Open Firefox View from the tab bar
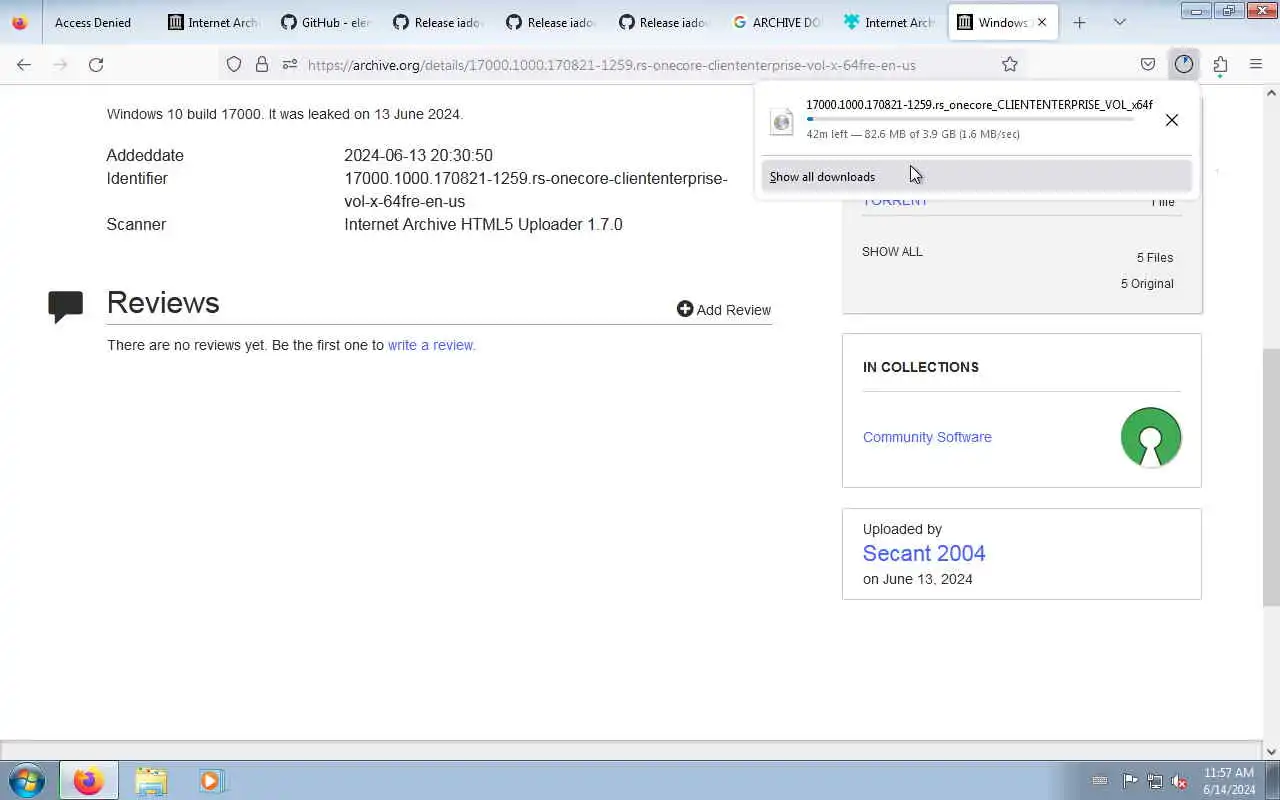 pos(20,22)
